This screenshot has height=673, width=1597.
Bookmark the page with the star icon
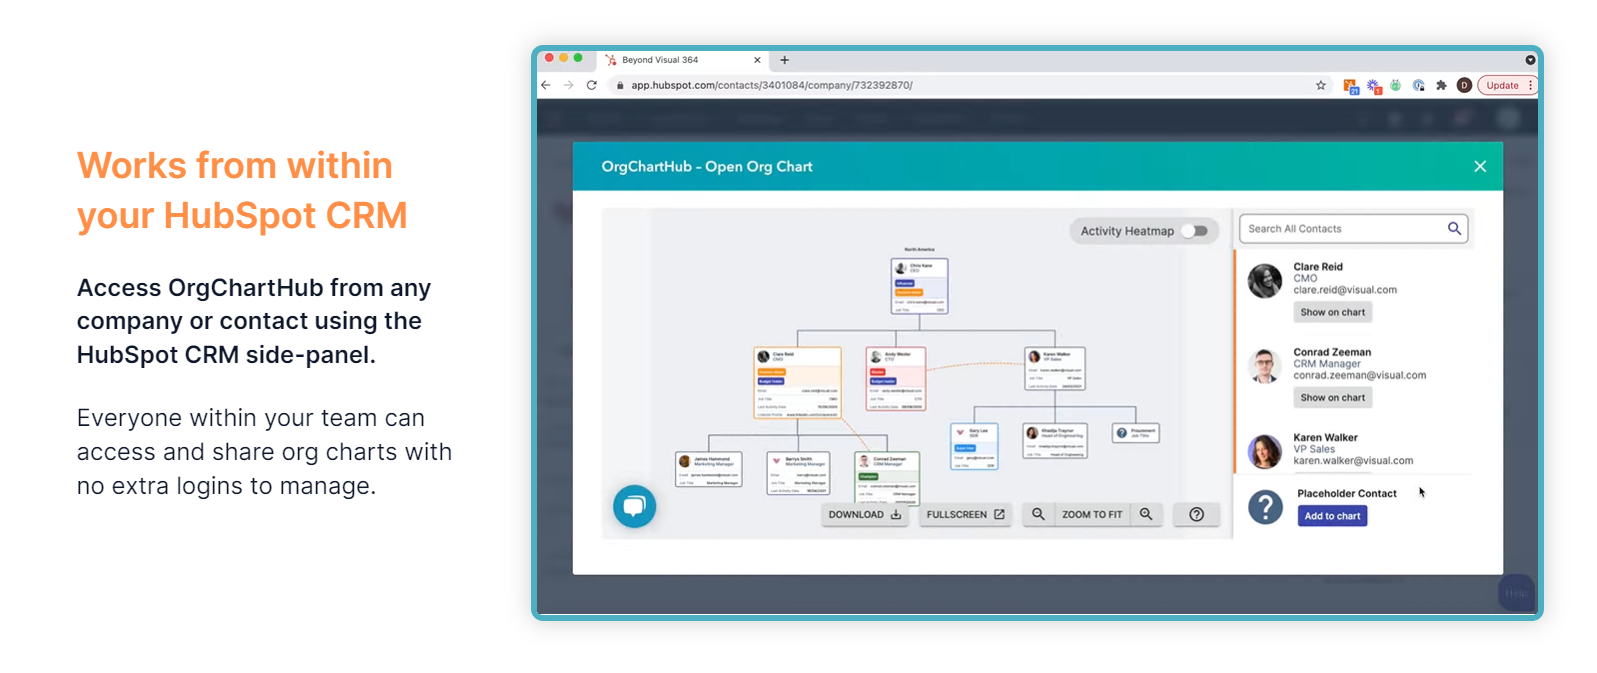click(x=1321, y=85)
